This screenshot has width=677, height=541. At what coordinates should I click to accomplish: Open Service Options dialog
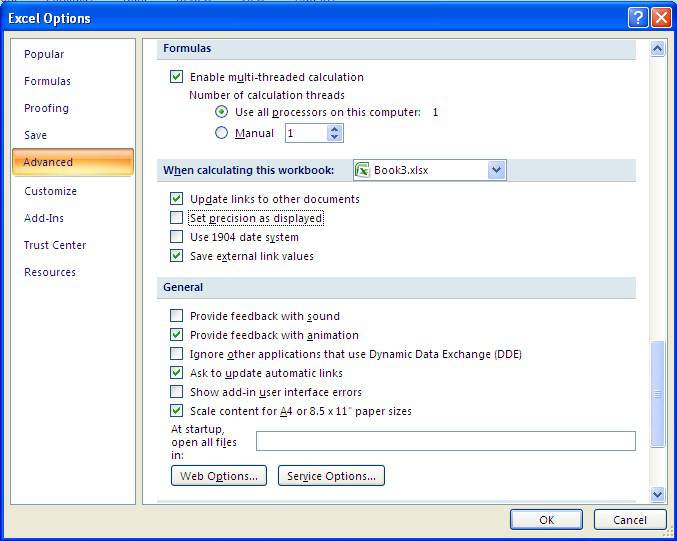(331, 476)
